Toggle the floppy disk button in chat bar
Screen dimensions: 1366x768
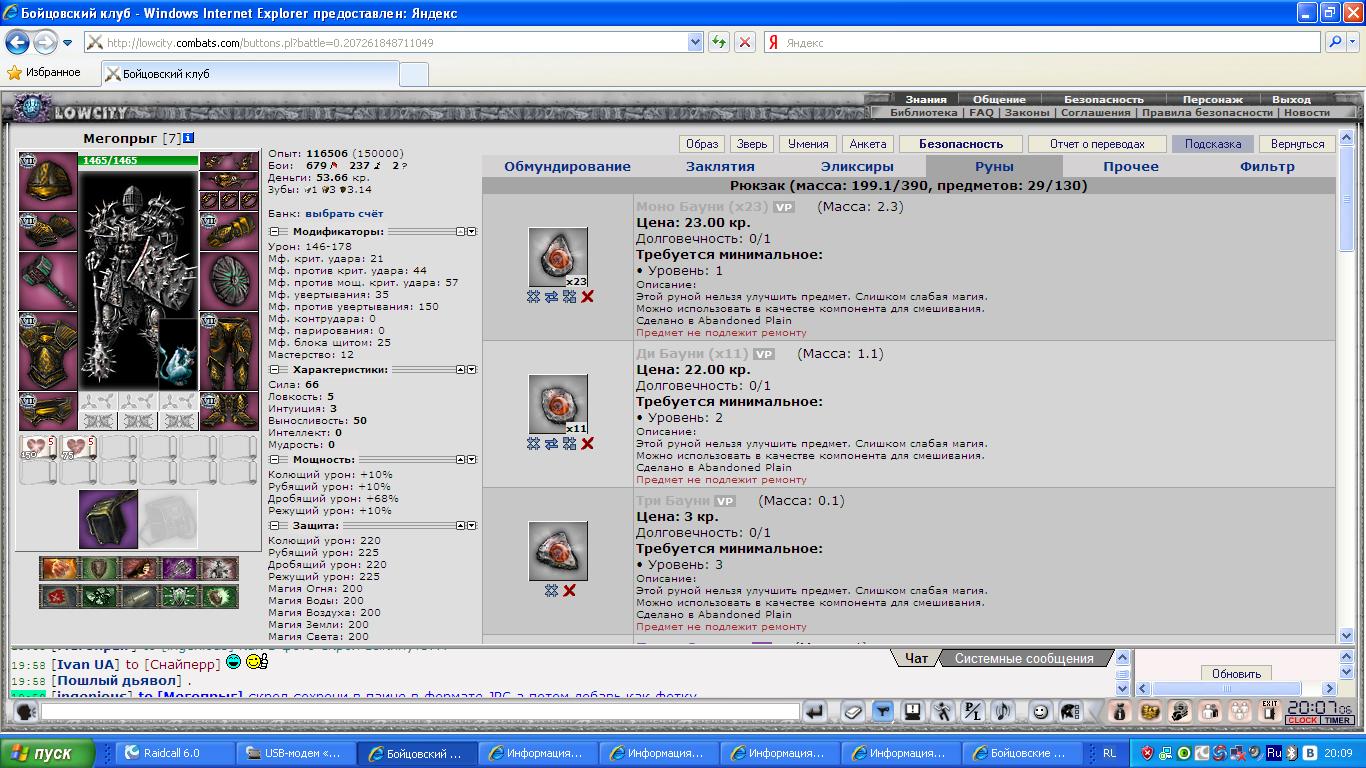(912, 711)
